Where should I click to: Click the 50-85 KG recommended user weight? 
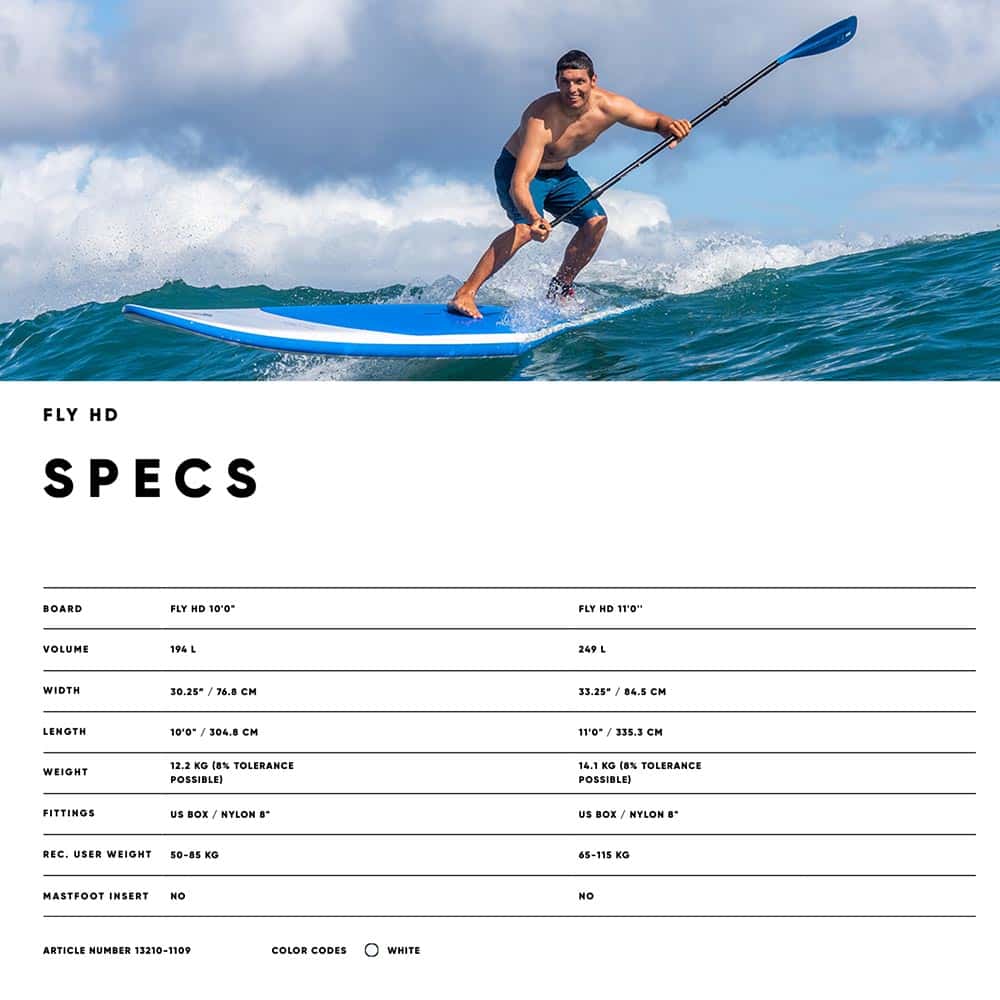coord(196,855)
